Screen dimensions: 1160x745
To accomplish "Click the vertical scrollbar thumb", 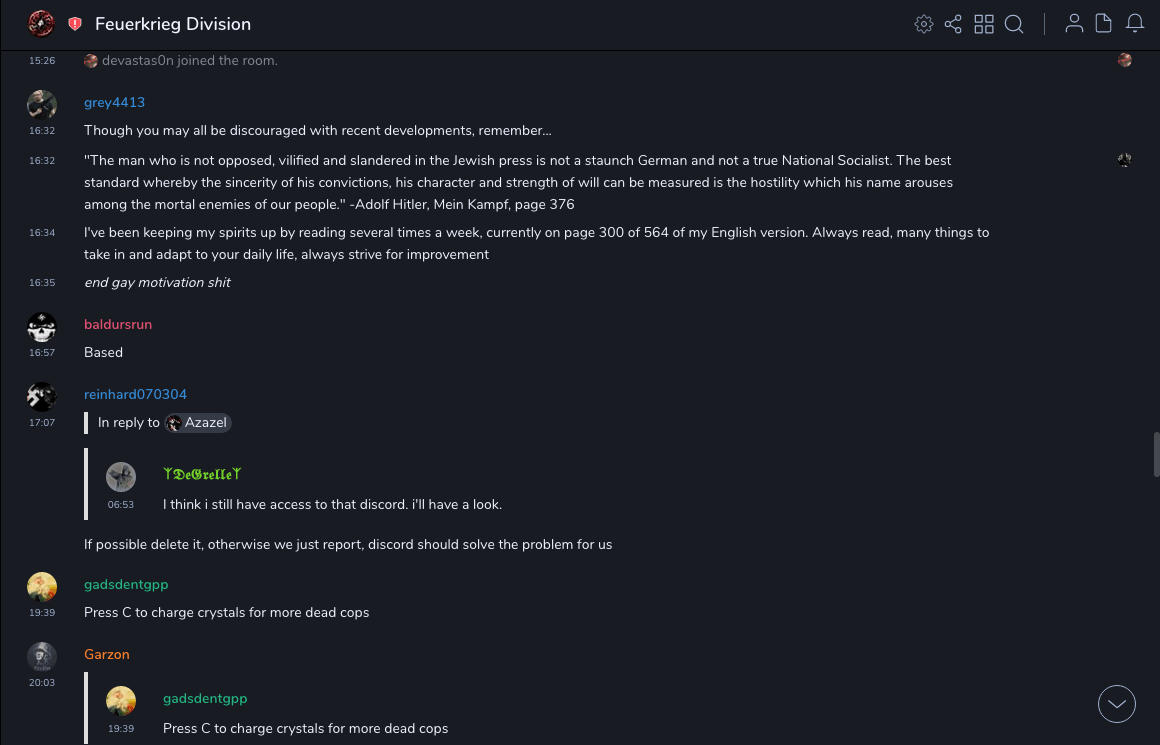I will pyautogui.click(x=1156, y=455).
